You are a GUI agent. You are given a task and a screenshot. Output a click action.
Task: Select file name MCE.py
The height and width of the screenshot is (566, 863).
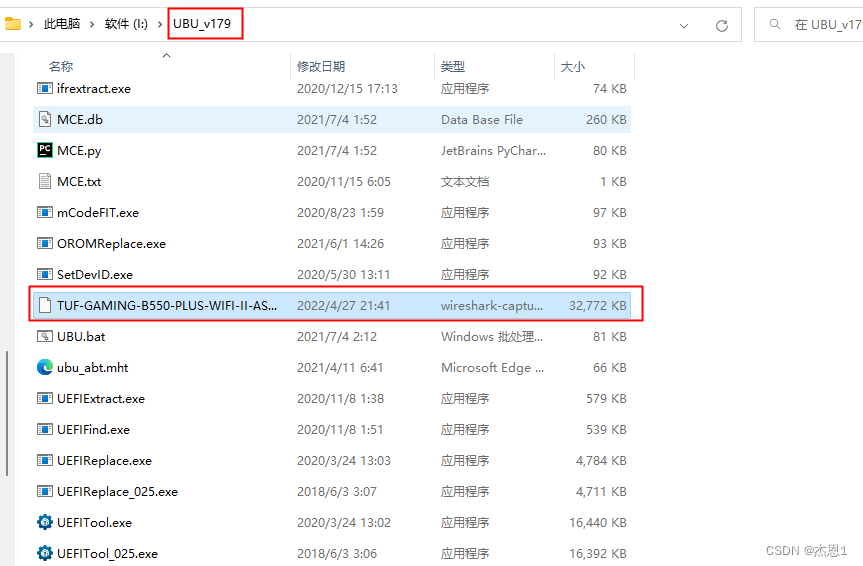coord(79,151)
